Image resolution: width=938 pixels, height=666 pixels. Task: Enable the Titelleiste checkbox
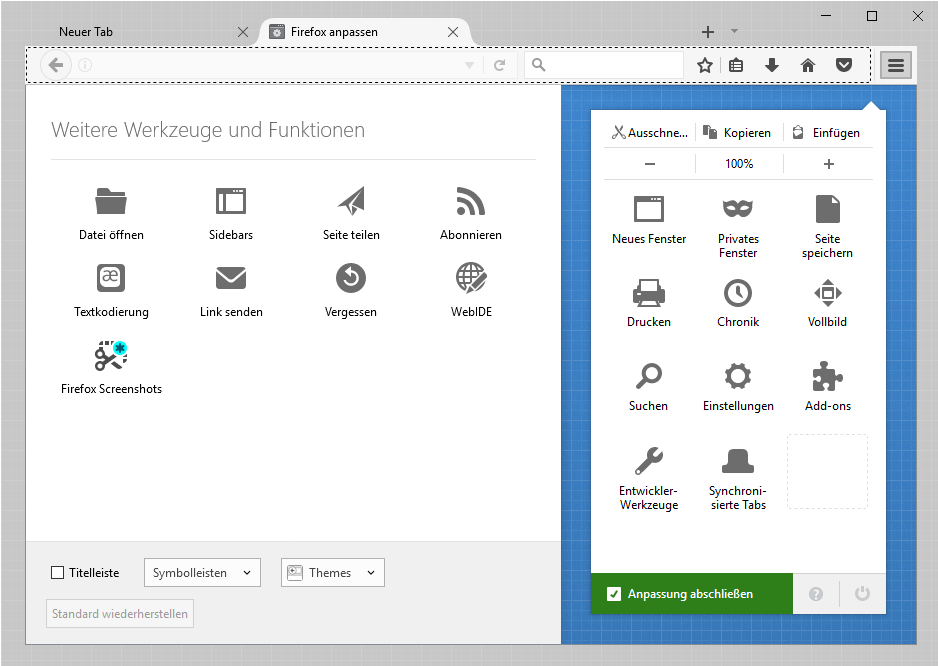point(58,573)
